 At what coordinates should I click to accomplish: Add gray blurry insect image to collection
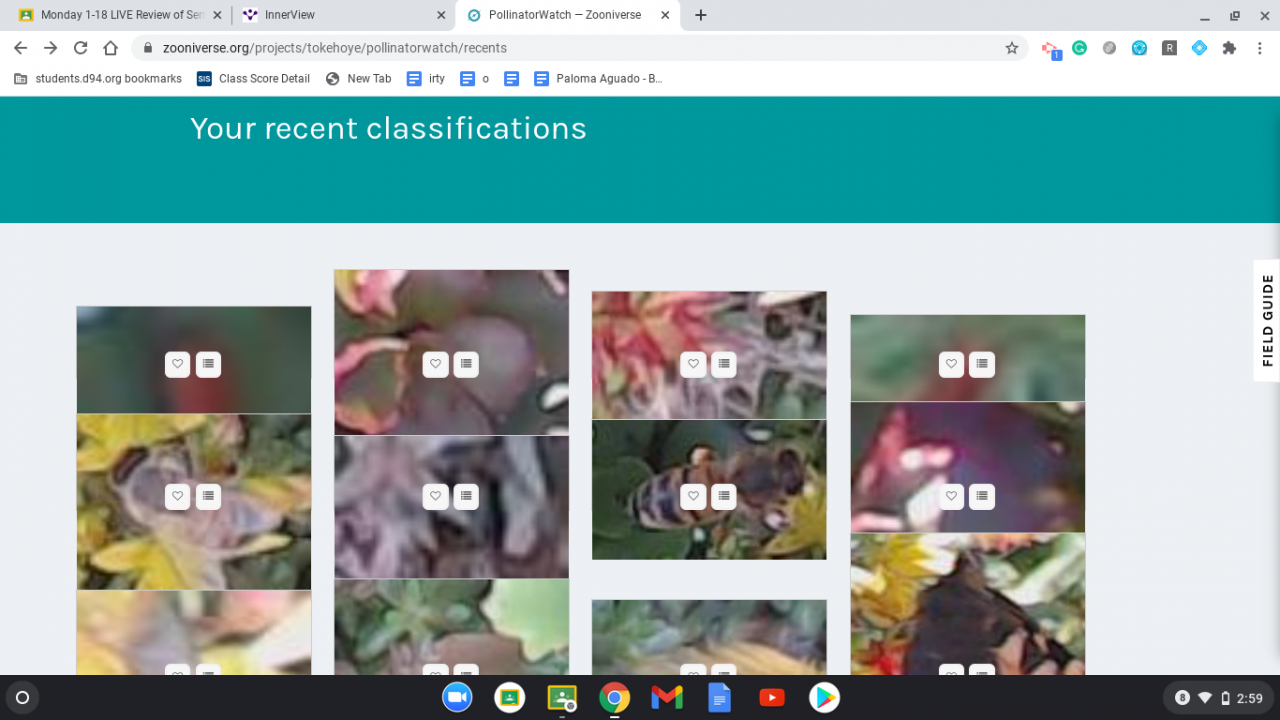[466, 496]
